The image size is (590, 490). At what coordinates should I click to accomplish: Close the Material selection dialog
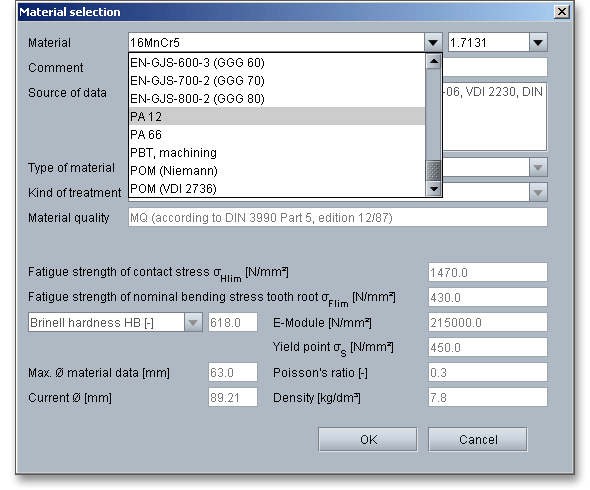[x=561, y=12]
